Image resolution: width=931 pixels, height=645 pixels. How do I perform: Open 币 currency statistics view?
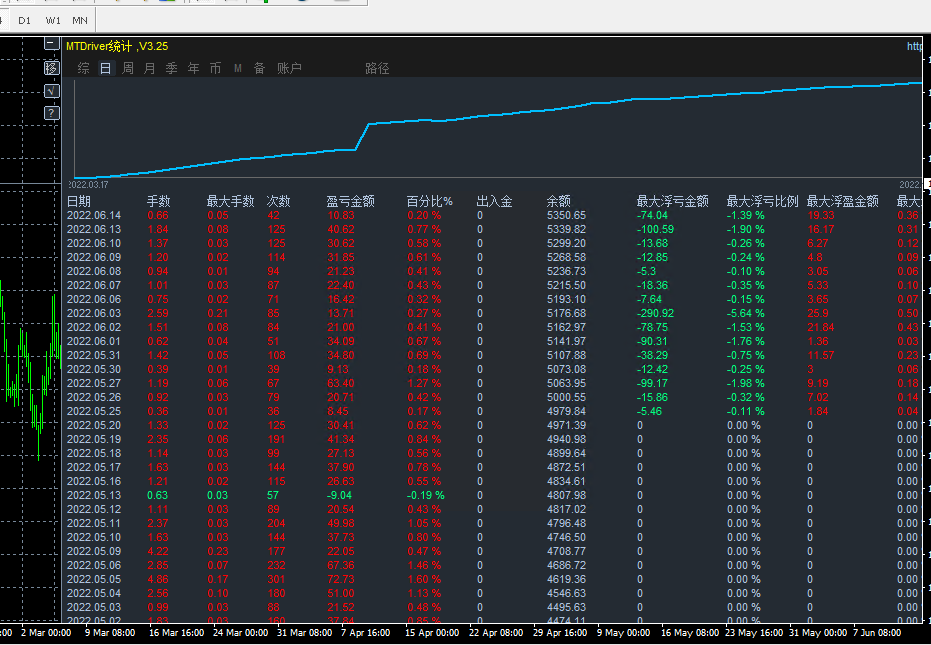(x=214, y=67)
